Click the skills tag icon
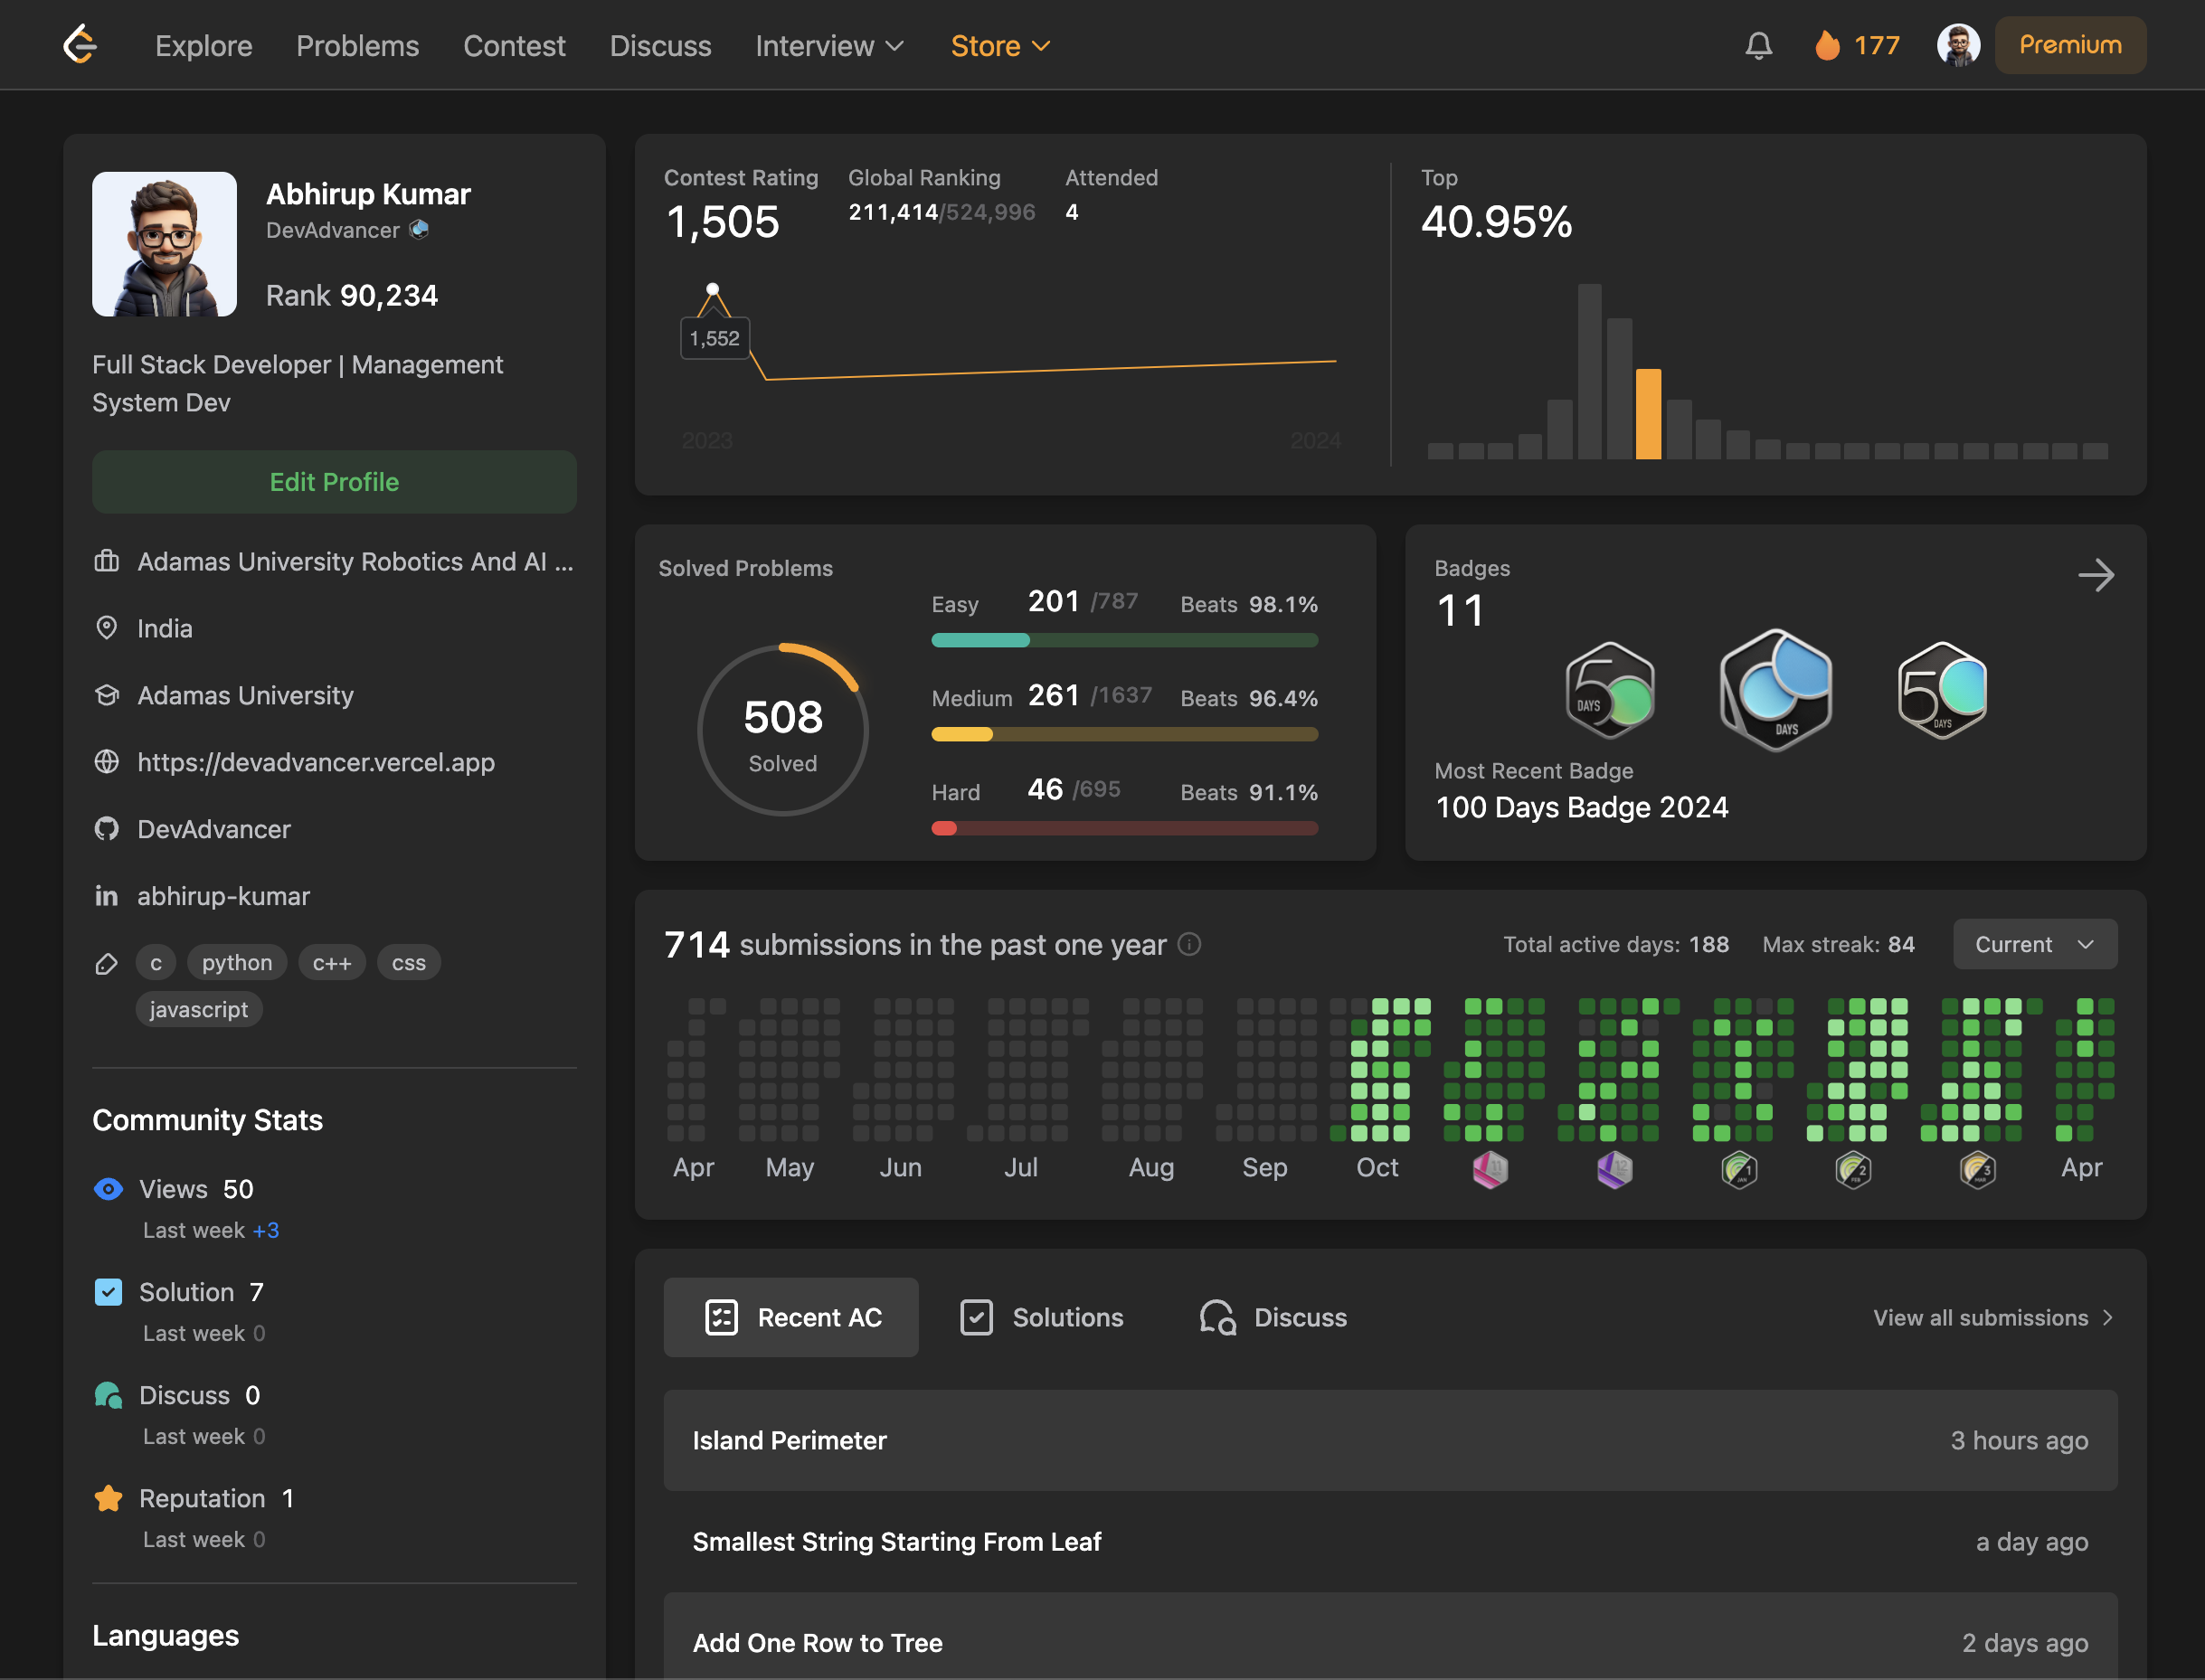 106,963
